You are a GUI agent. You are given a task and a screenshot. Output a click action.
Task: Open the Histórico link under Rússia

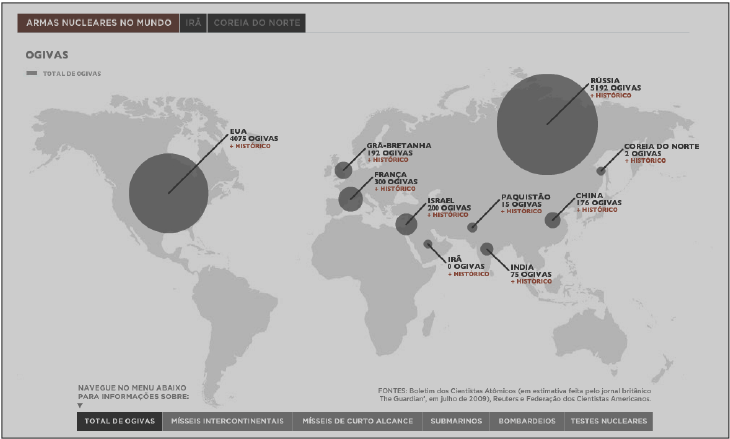point(612,97)
